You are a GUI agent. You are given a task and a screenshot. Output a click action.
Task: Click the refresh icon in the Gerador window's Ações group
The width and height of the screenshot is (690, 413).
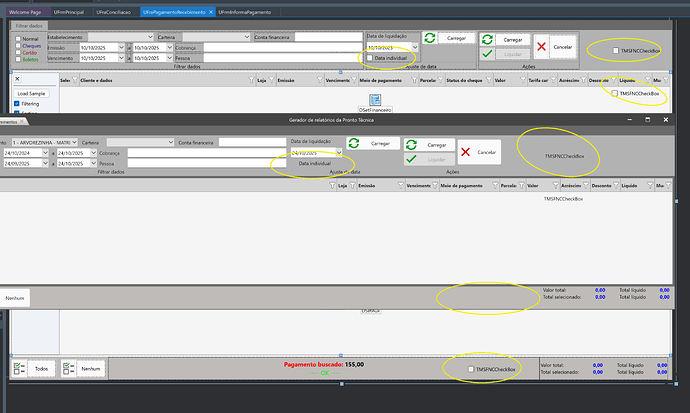pyautogui.click(x=412, y=144)
